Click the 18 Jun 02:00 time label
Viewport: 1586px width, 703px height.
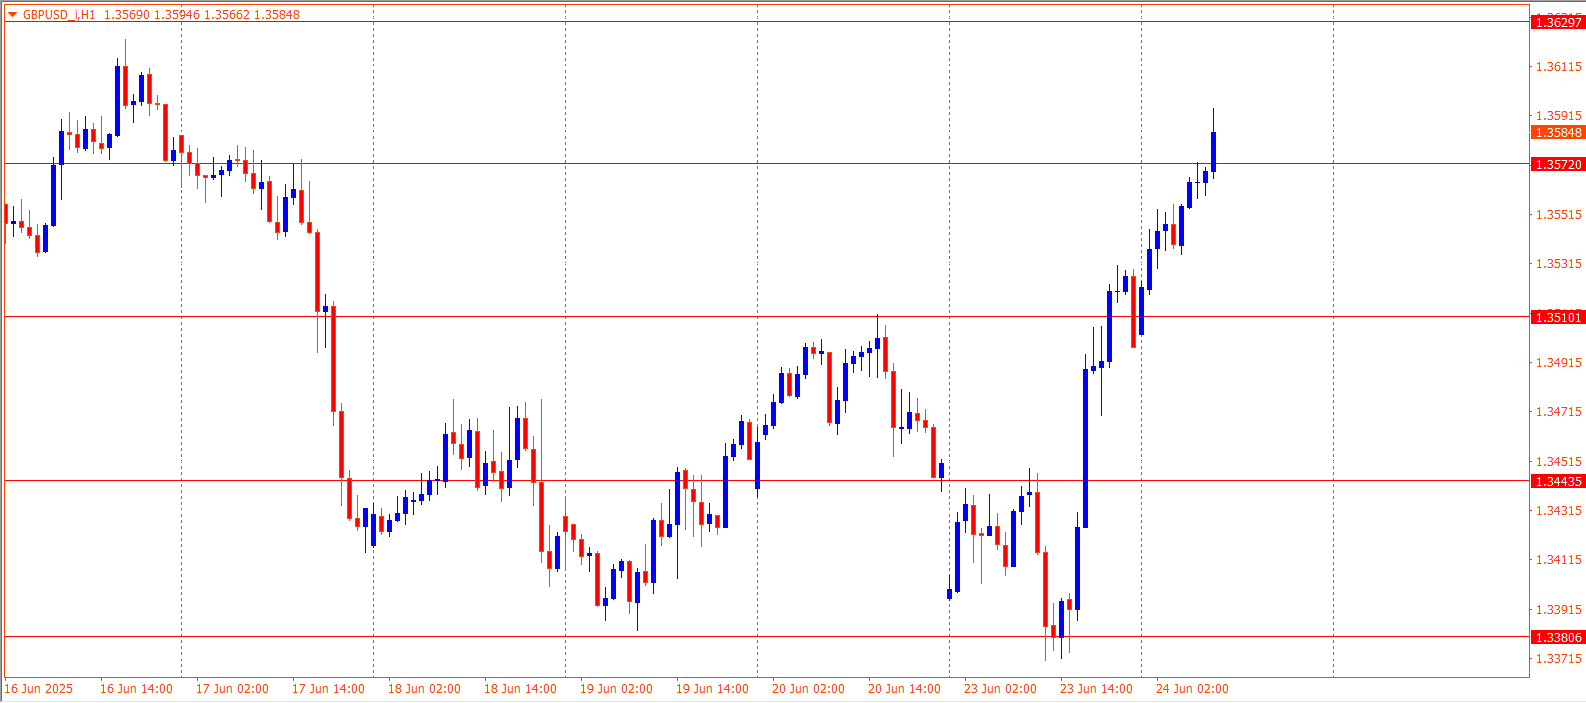pos(424,689)
